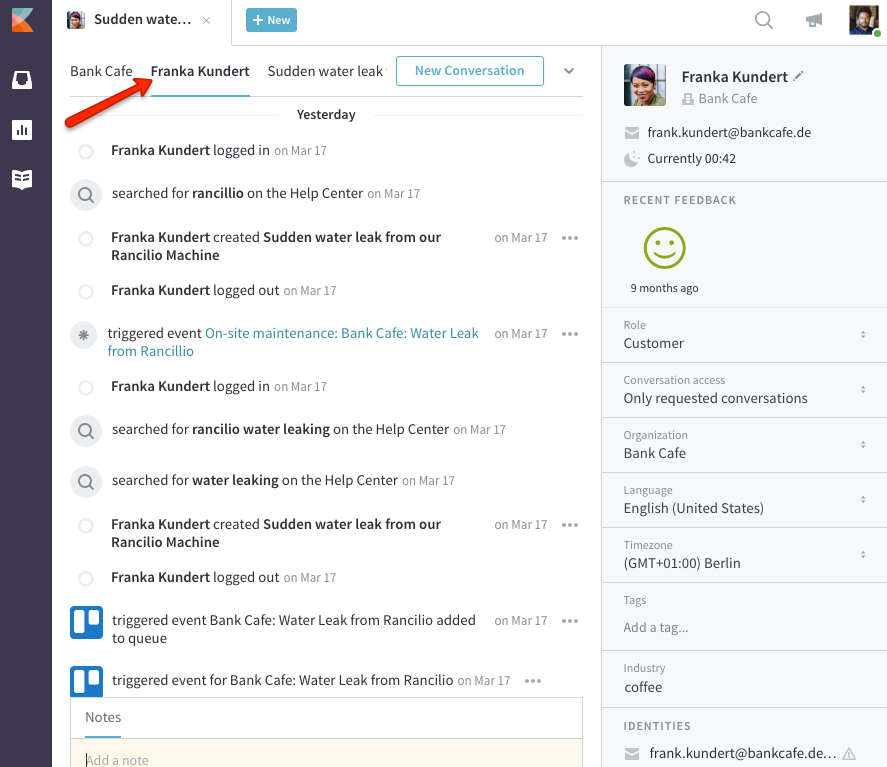Open the Organization dropdown showing Bank Cafe
This screenshot has width=887, height=767.
pos(744,445)
